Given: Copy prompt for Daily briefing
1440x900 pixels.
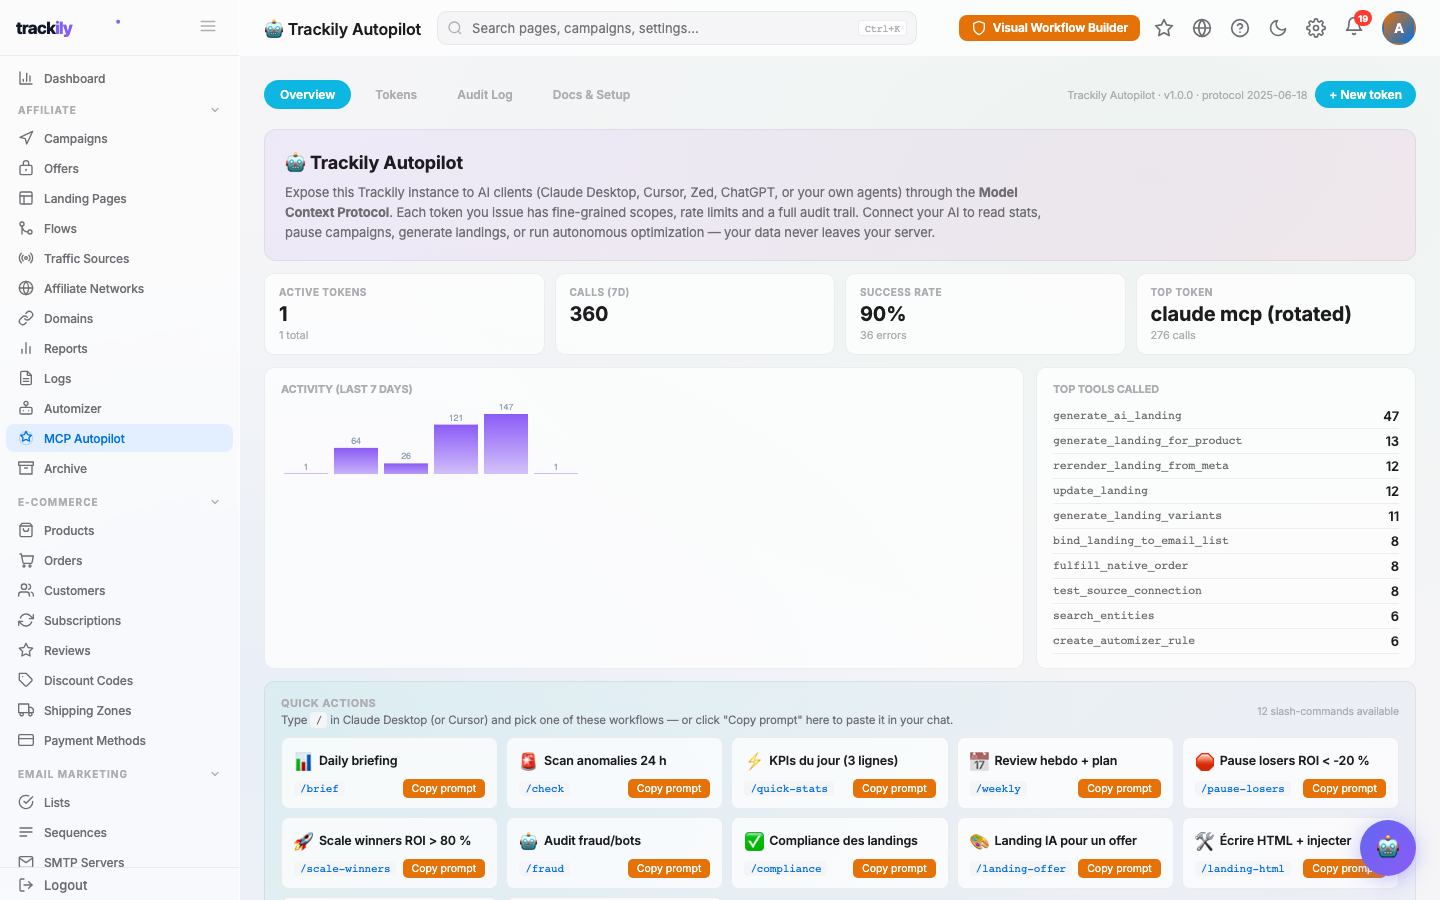Looking at the screenshot, I should point(444,788).
